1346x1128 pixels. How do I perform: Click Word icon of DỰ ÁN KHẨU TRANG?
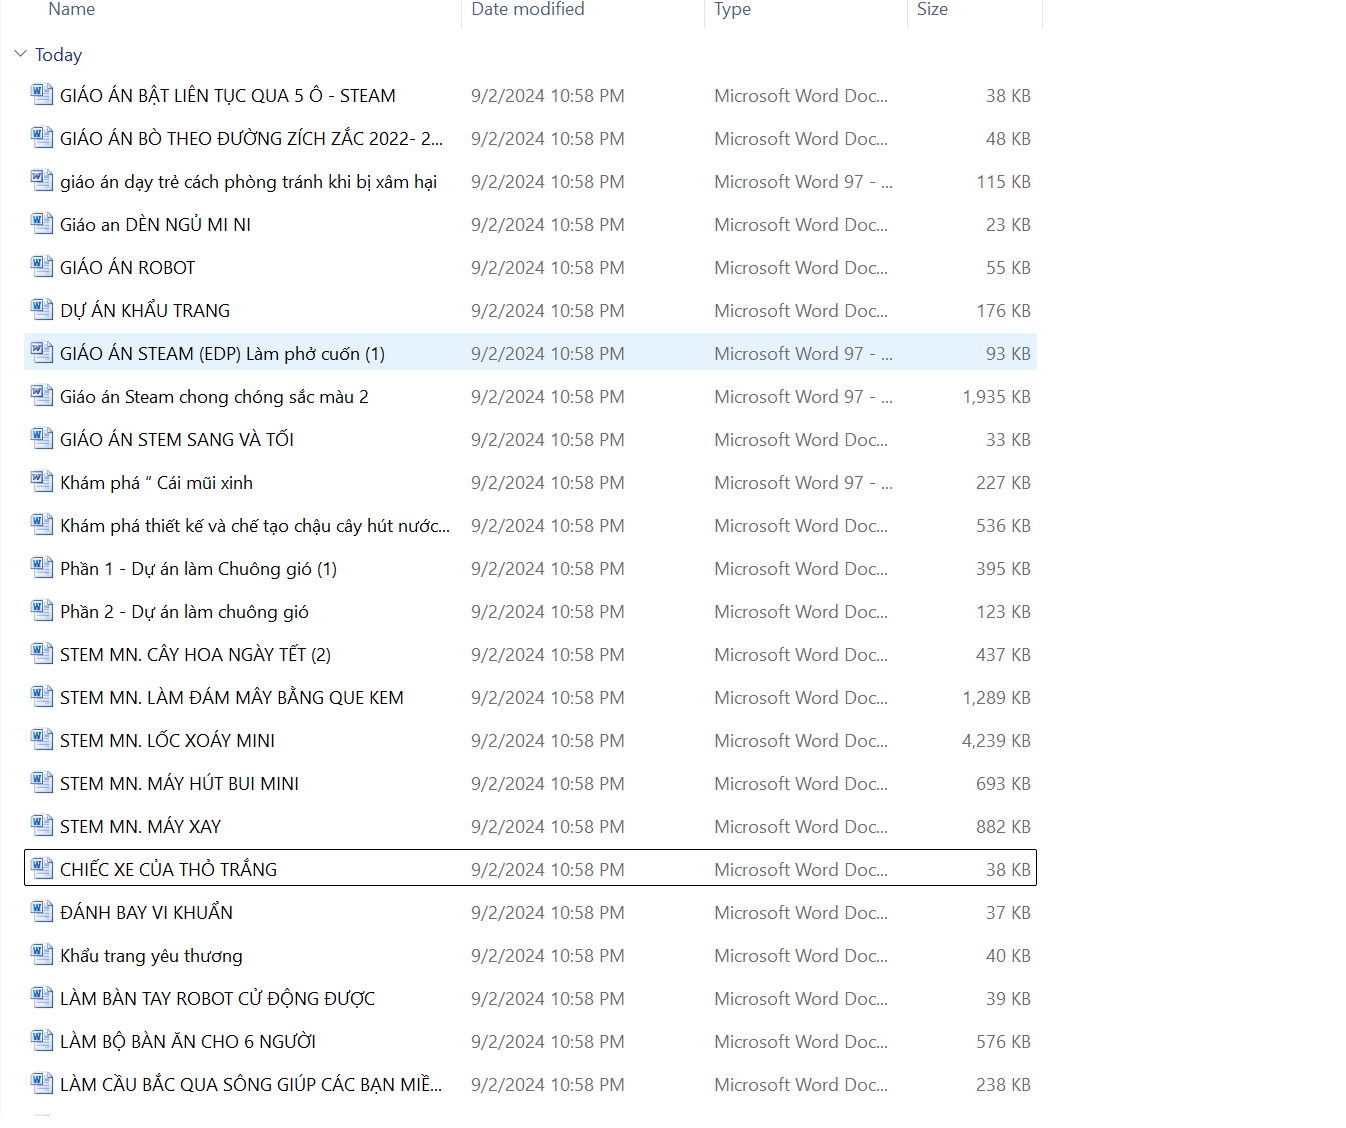pyautogui.click(x=42, y=310)
